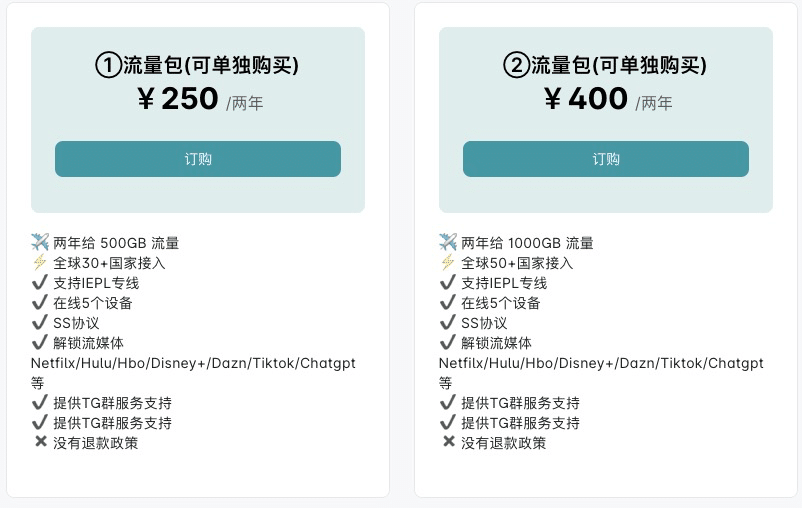Click Netflix/Hulu streaming list in first plan

(x=193, y=363)
